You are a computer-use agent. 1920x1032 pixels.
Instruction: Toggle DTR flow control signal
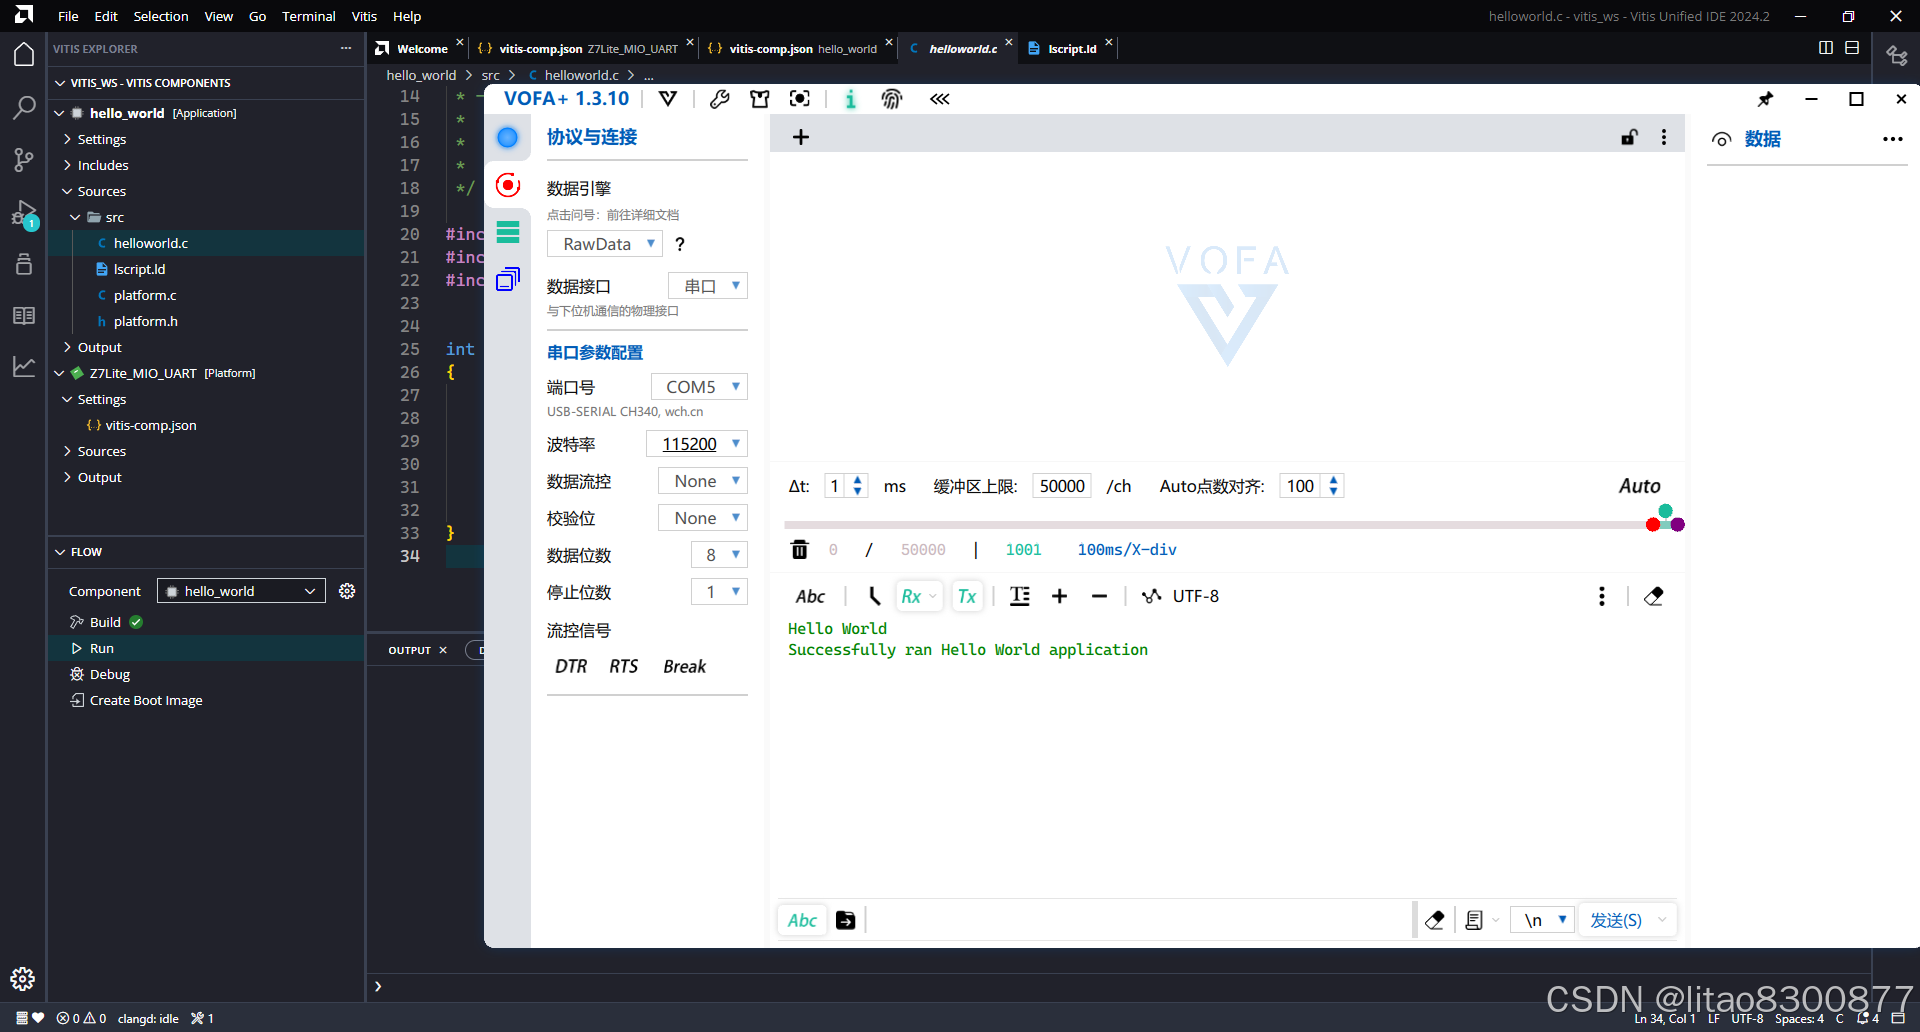point(571,666)
